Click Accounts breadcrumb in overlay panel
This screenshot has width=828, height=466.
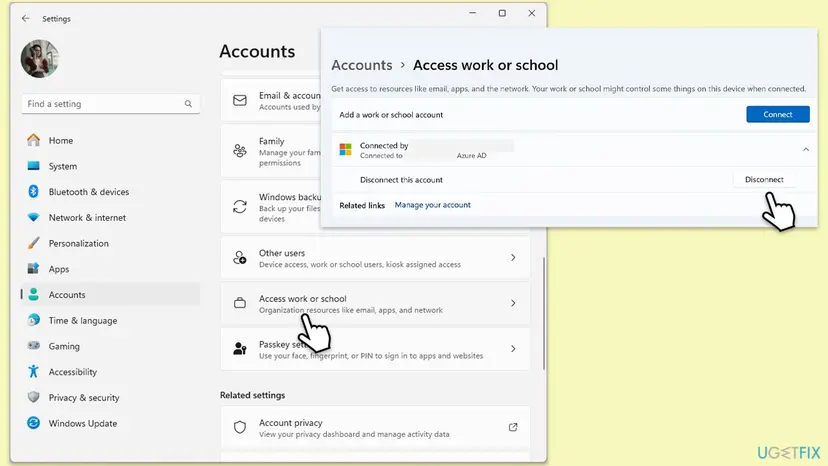coord(362,65)
